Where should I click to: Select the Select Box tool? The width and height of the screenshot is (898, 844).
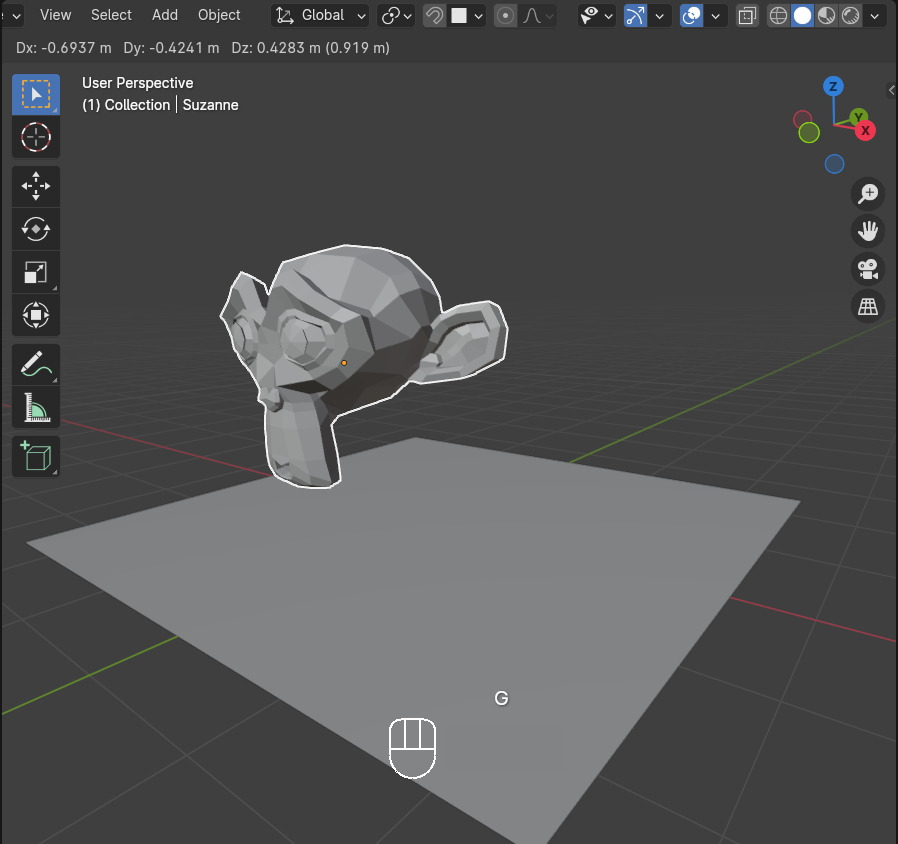pos(36,94)
